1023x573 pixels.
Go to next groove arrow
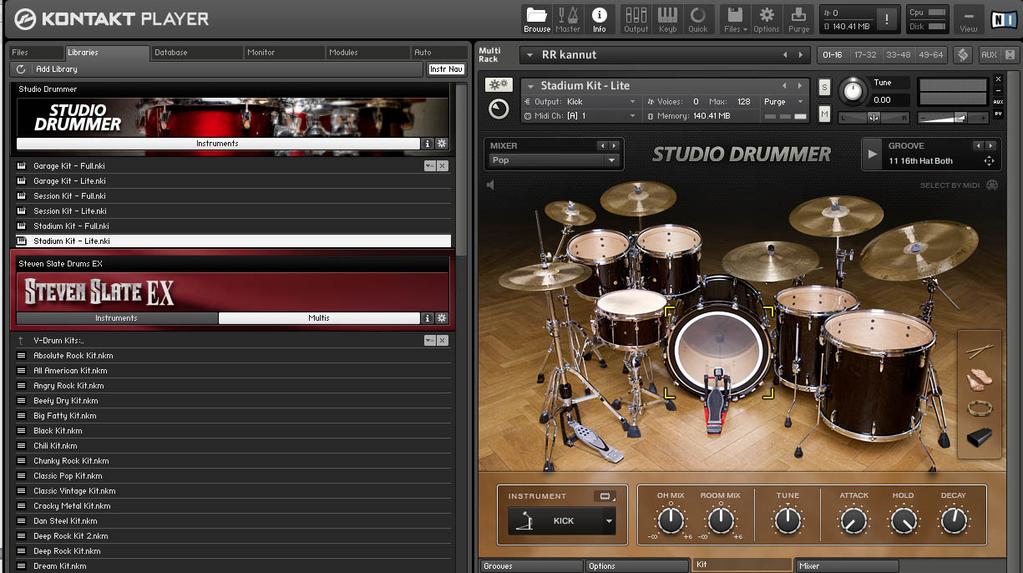coord(990,146)
